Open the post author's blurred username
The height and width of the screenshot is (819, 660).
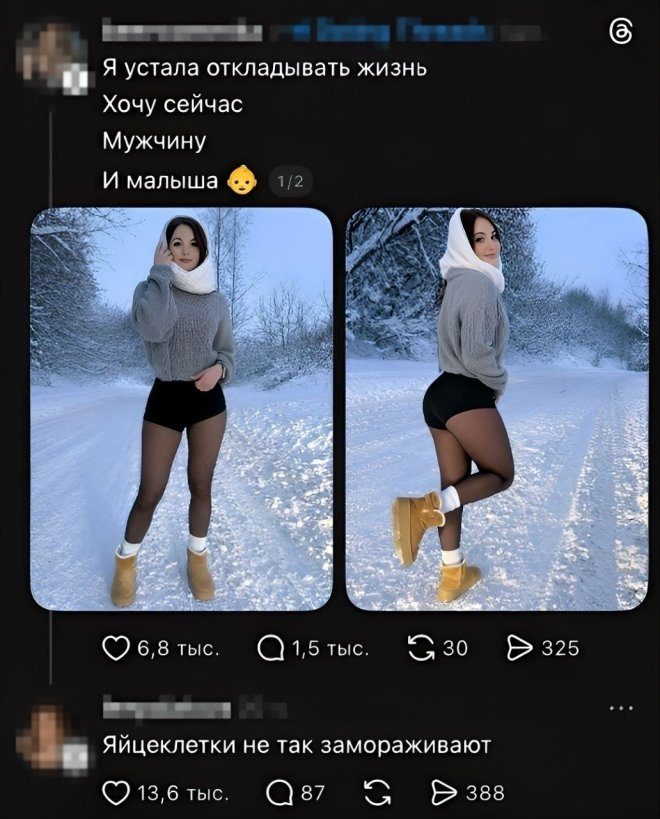[181, 31]
